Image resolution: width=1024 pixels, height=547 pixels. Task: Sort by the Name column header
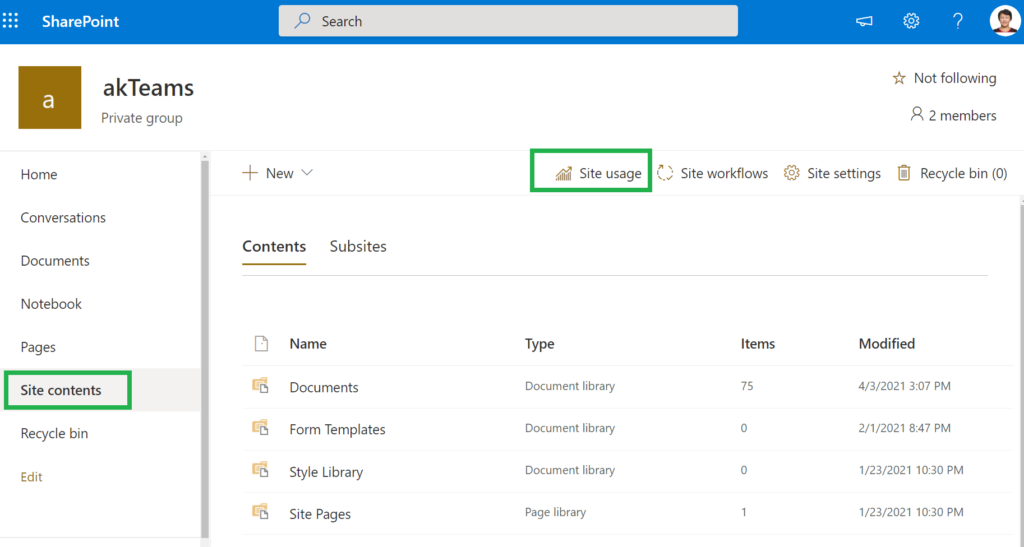(308, 343)
